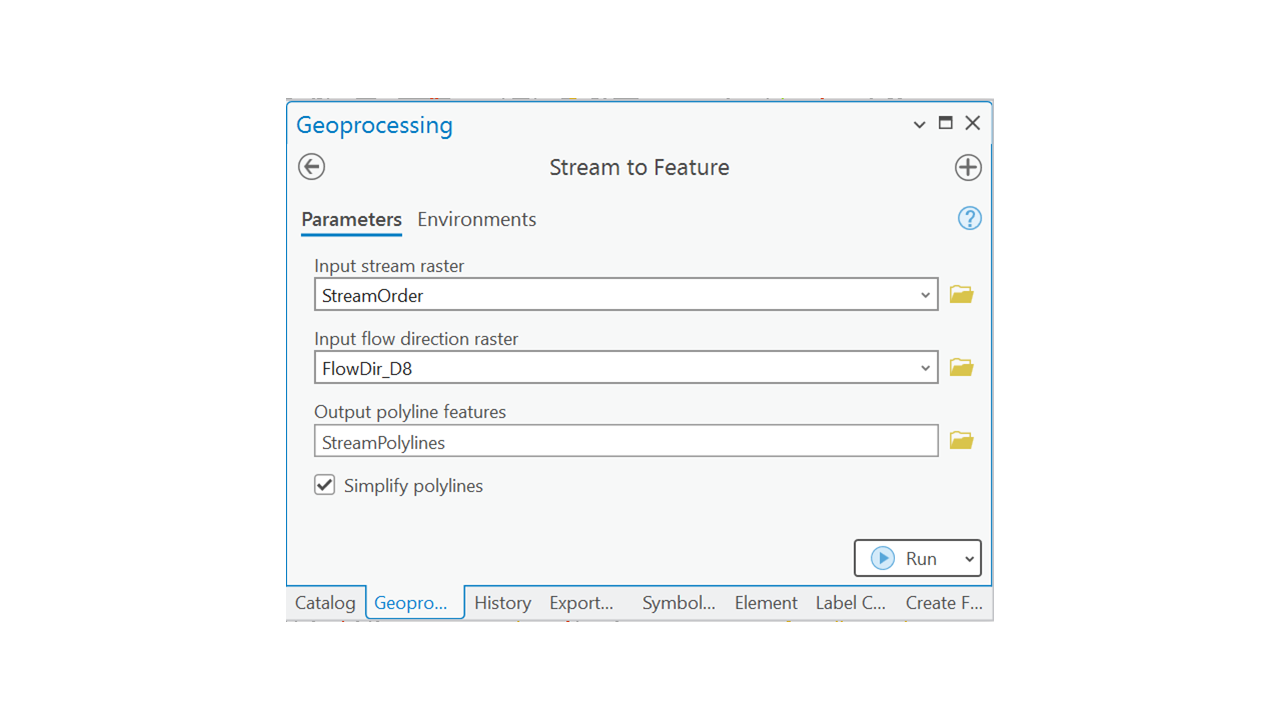This screenshot has height=720, width=1280.
Task: Click the add (plus) icon beside tool title
Action: 967,167
